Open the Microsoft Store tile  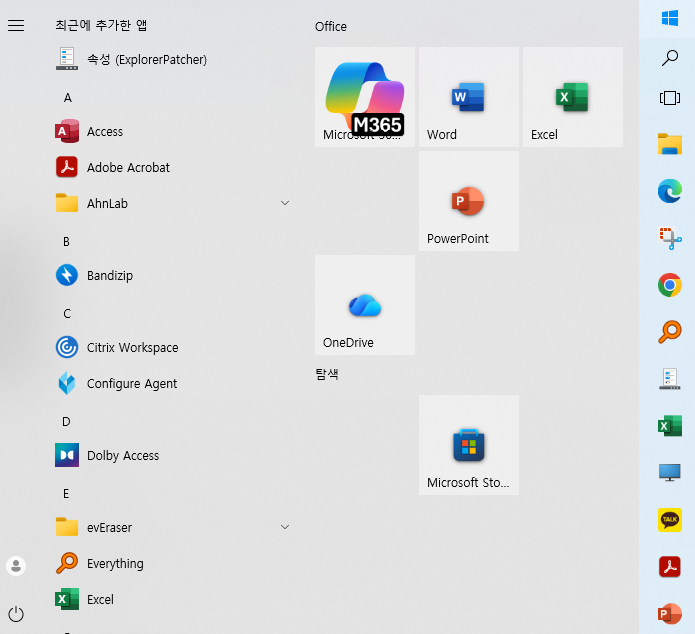point(469,445)
